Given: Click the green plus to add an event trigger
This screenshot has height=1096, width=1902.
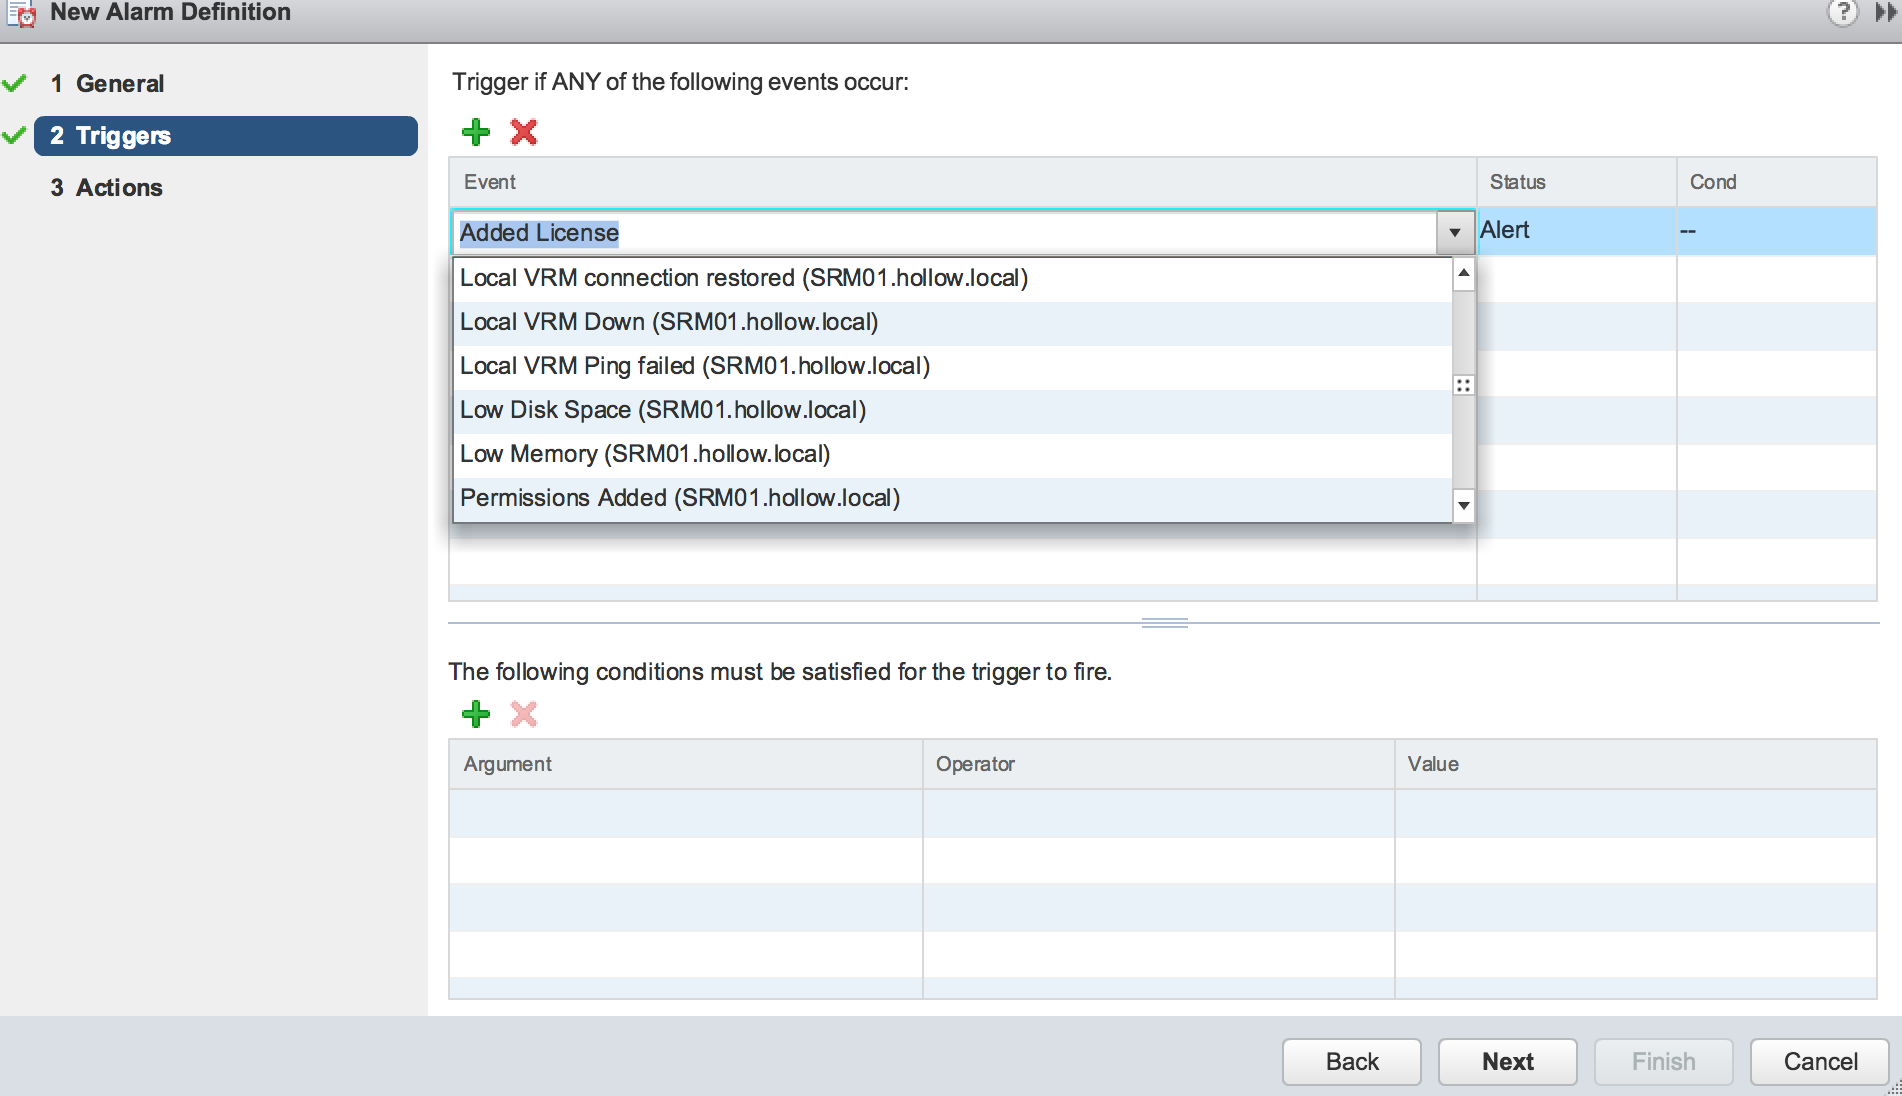Looking at the screenshot, I should (x=476, y=132).
